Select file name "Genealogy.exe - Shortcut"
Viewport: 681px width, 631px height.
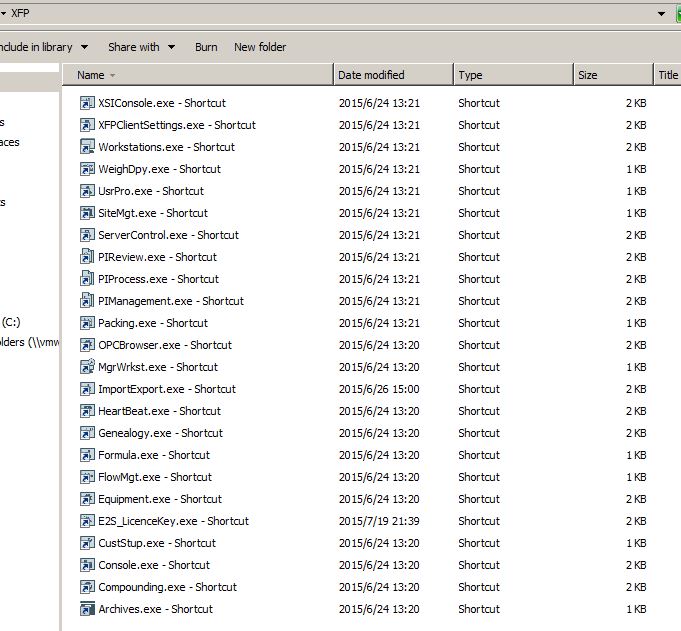(x=160, y=433)
